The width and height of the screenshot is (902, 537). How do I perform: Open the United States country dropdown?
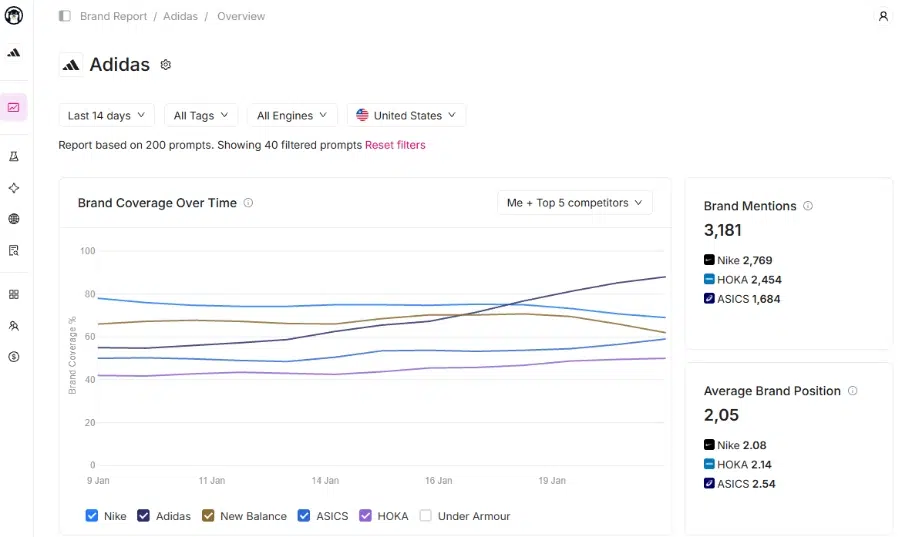(406, 116)
